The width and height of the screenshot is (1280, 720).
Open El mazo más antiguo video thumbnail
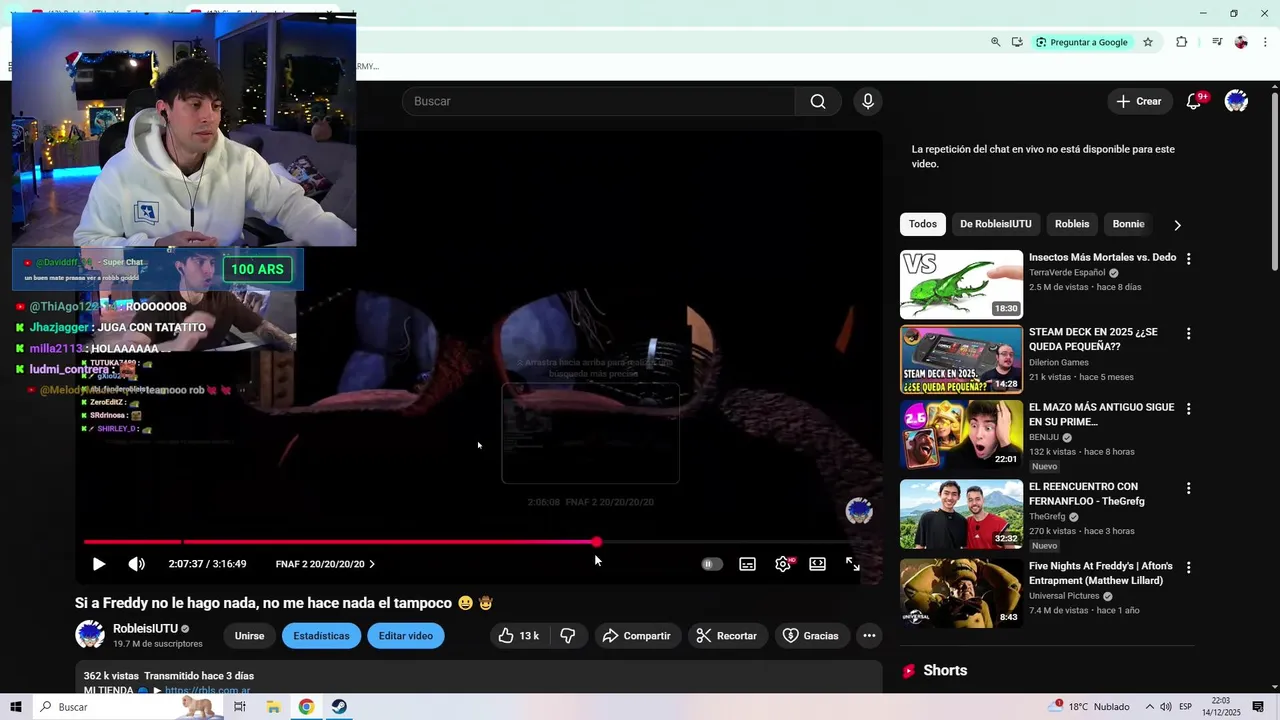point(961,434)
